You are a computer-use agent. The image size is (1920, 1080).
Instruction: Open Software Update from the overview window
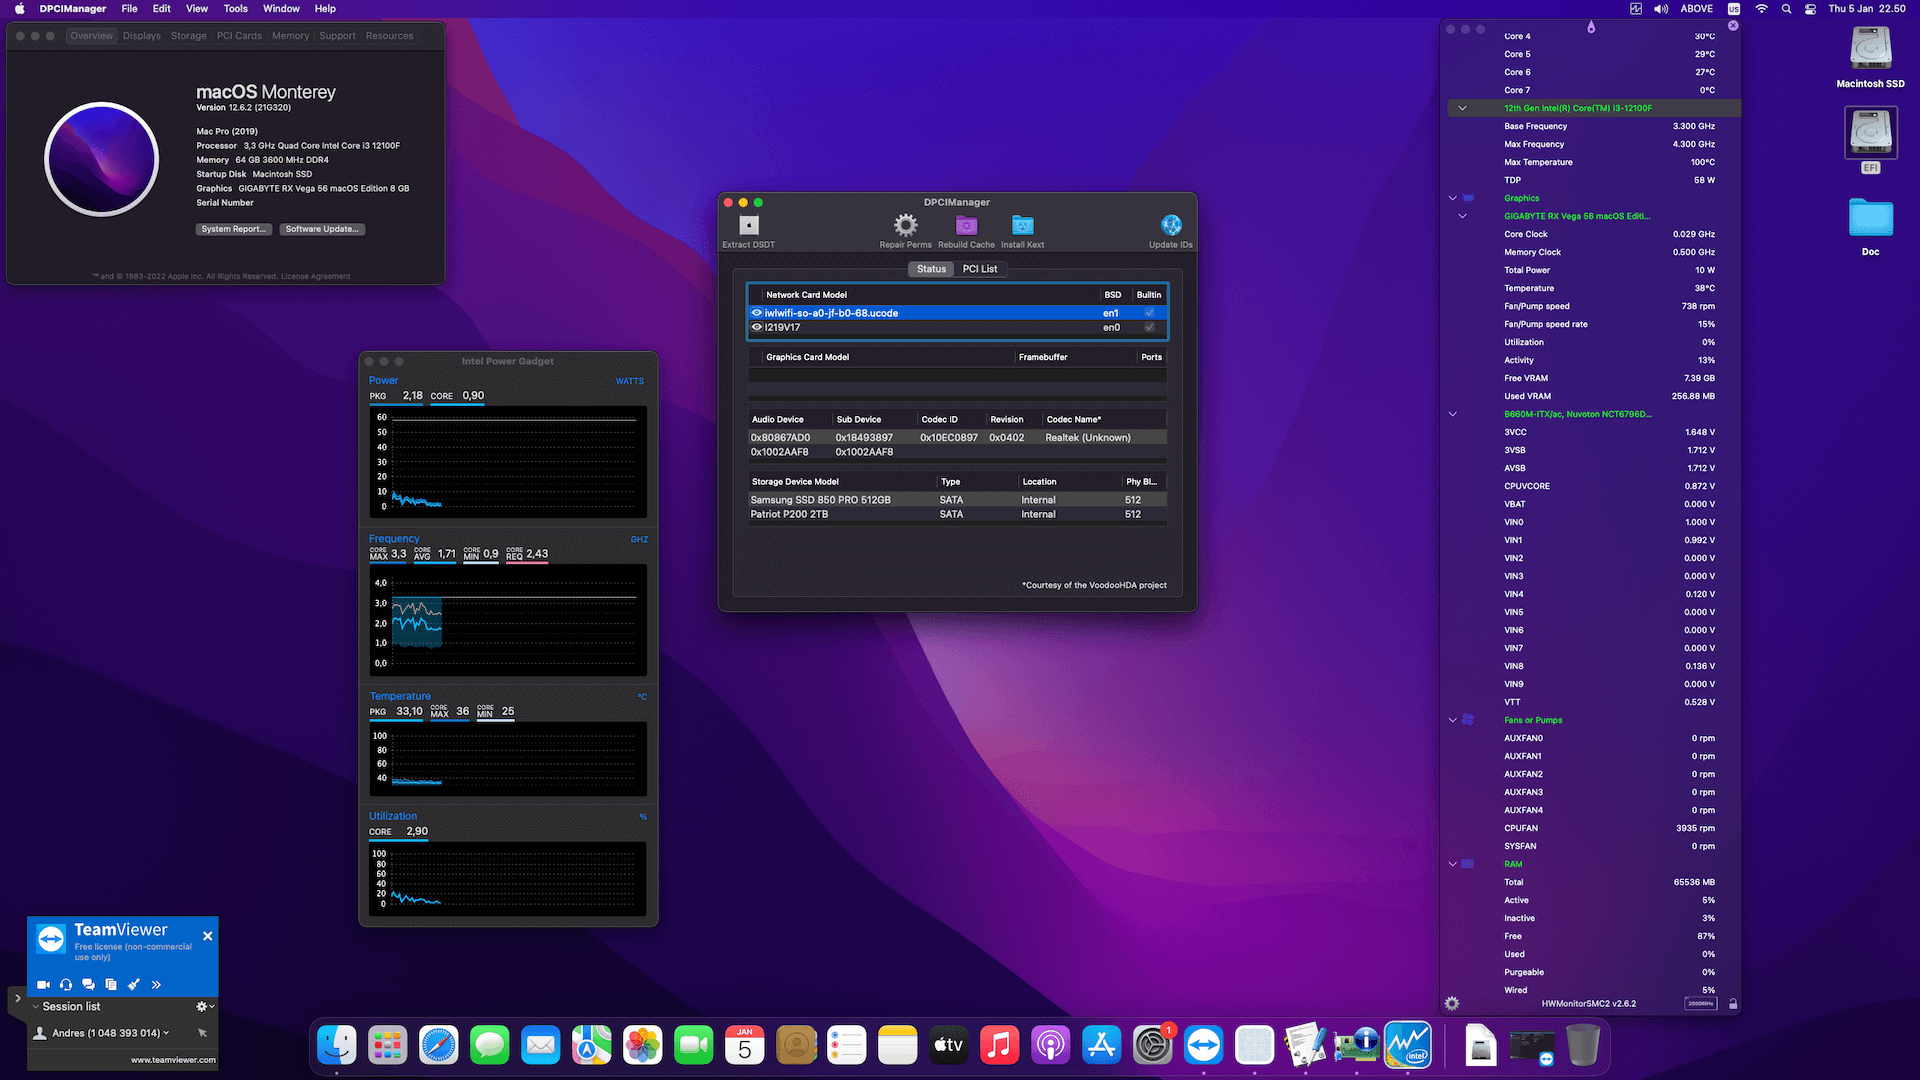pyautogui.click(x=321, y=229)
